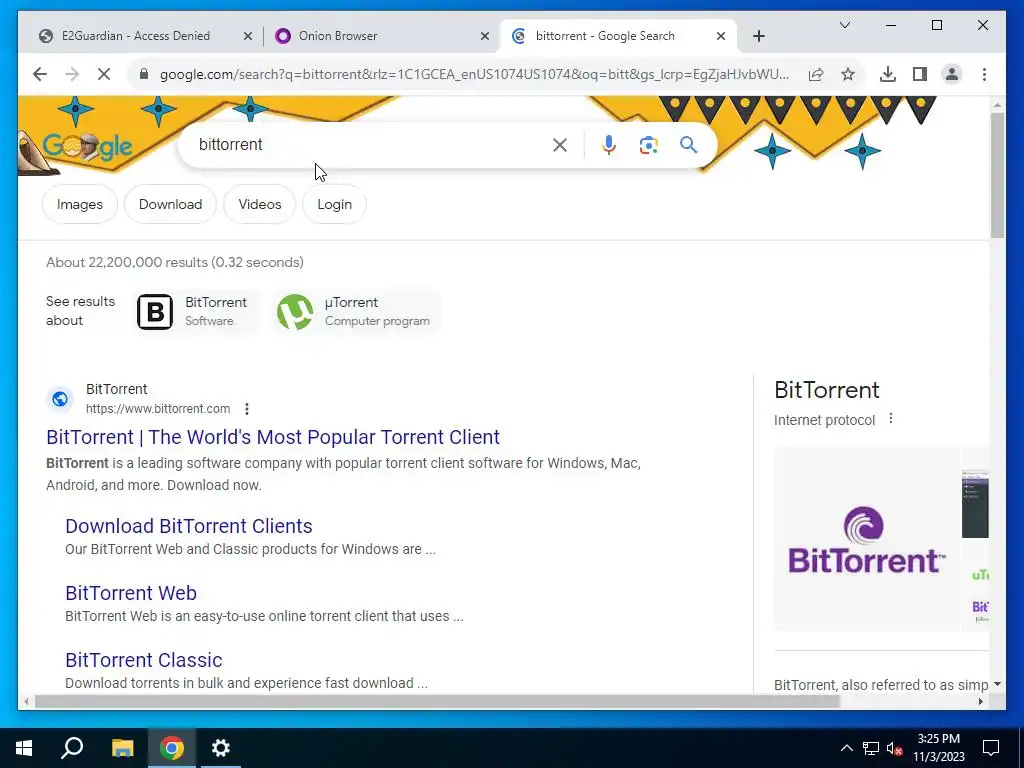
Task: Select the bittorrent - Google Search tab
Action: [x=605, y=36]
